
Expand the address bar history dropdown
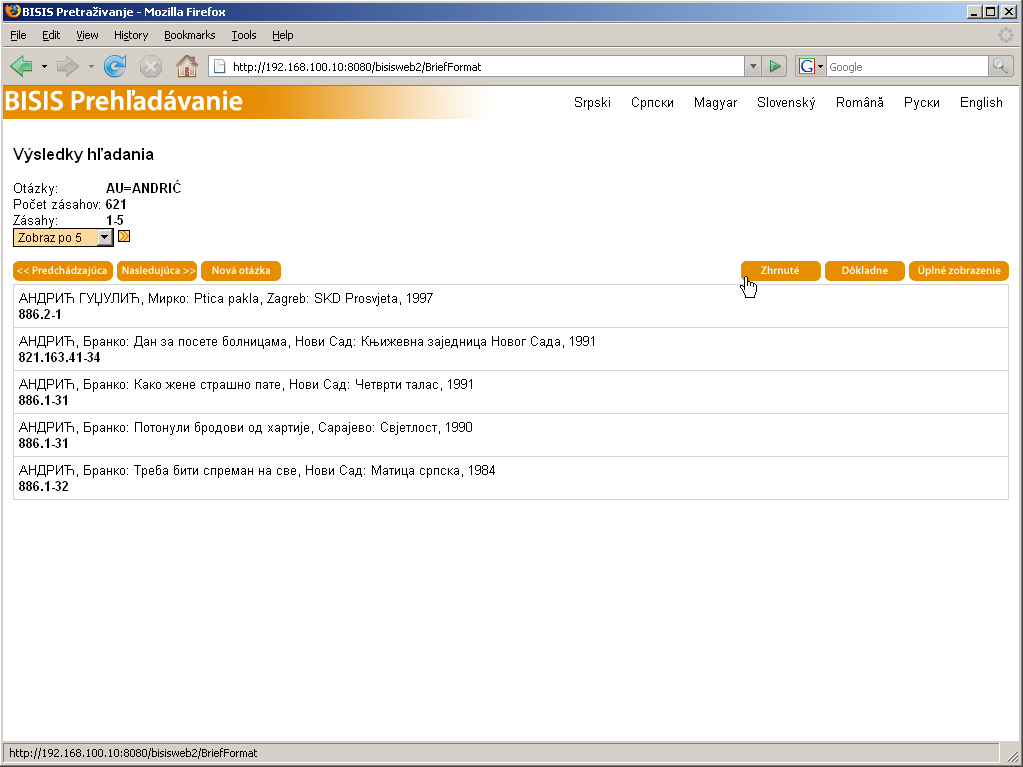click(753, 67)
